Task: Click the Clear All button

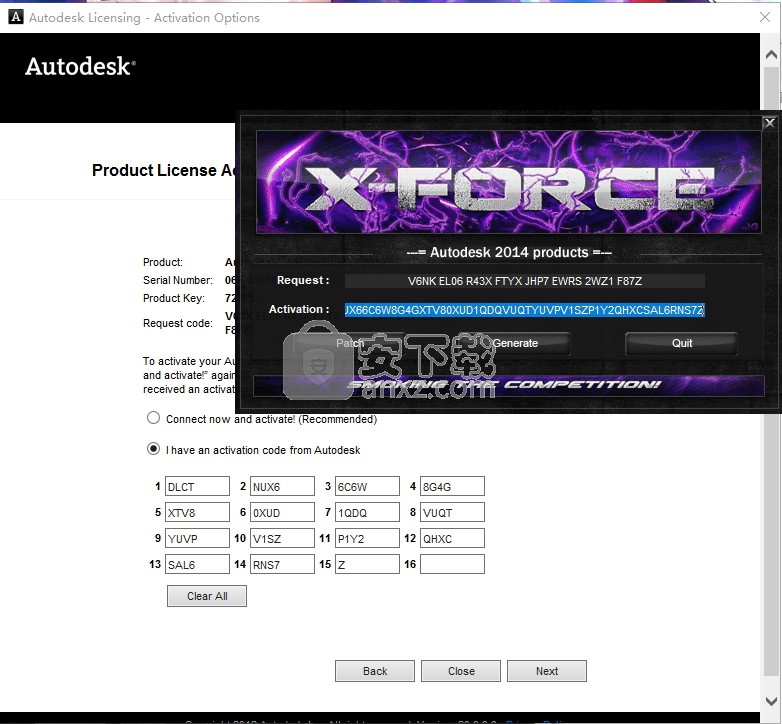Action: click(x=207, y=596)
